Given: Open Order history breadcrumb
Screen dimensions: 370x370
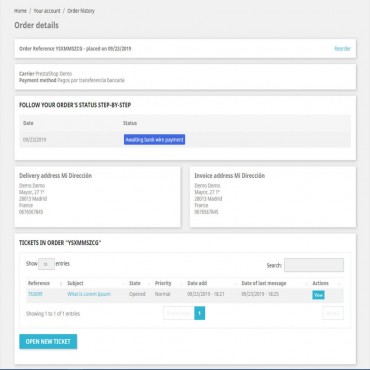Looking at the screenshot, I should pos(81,11).
